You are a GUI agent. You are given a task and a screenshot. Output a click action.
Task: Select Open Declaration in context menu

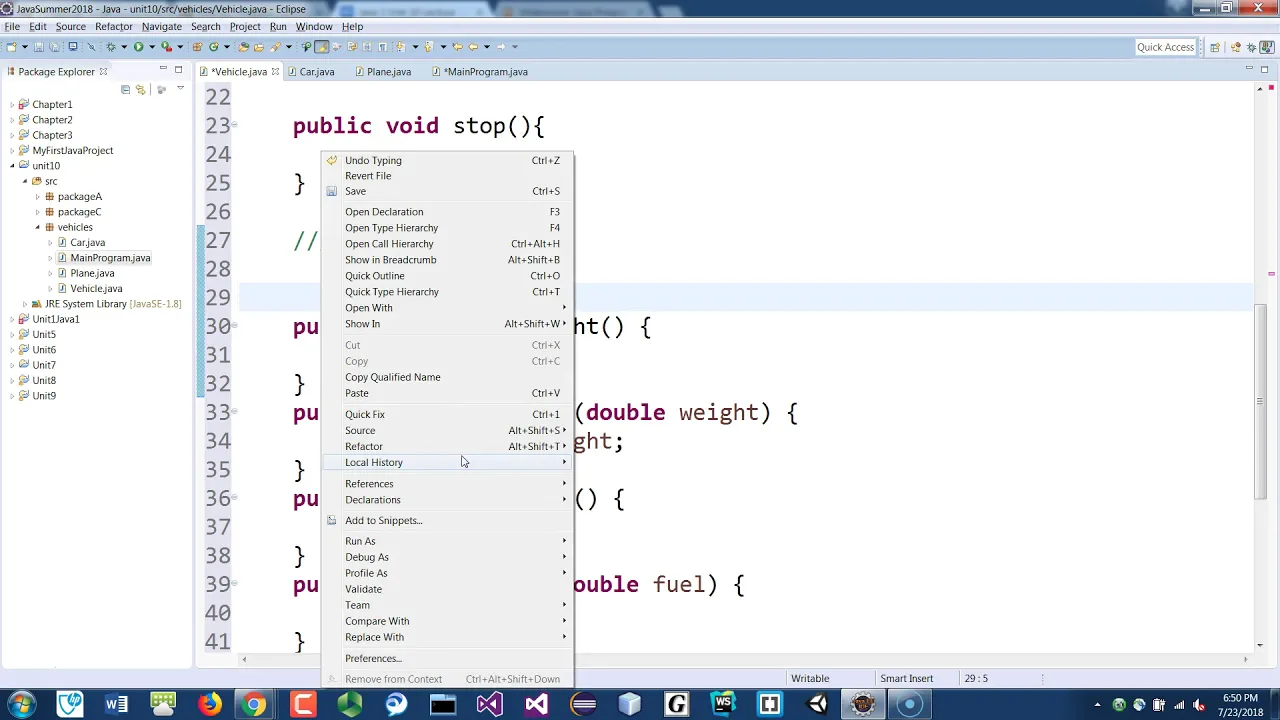(x=448, y=212)
